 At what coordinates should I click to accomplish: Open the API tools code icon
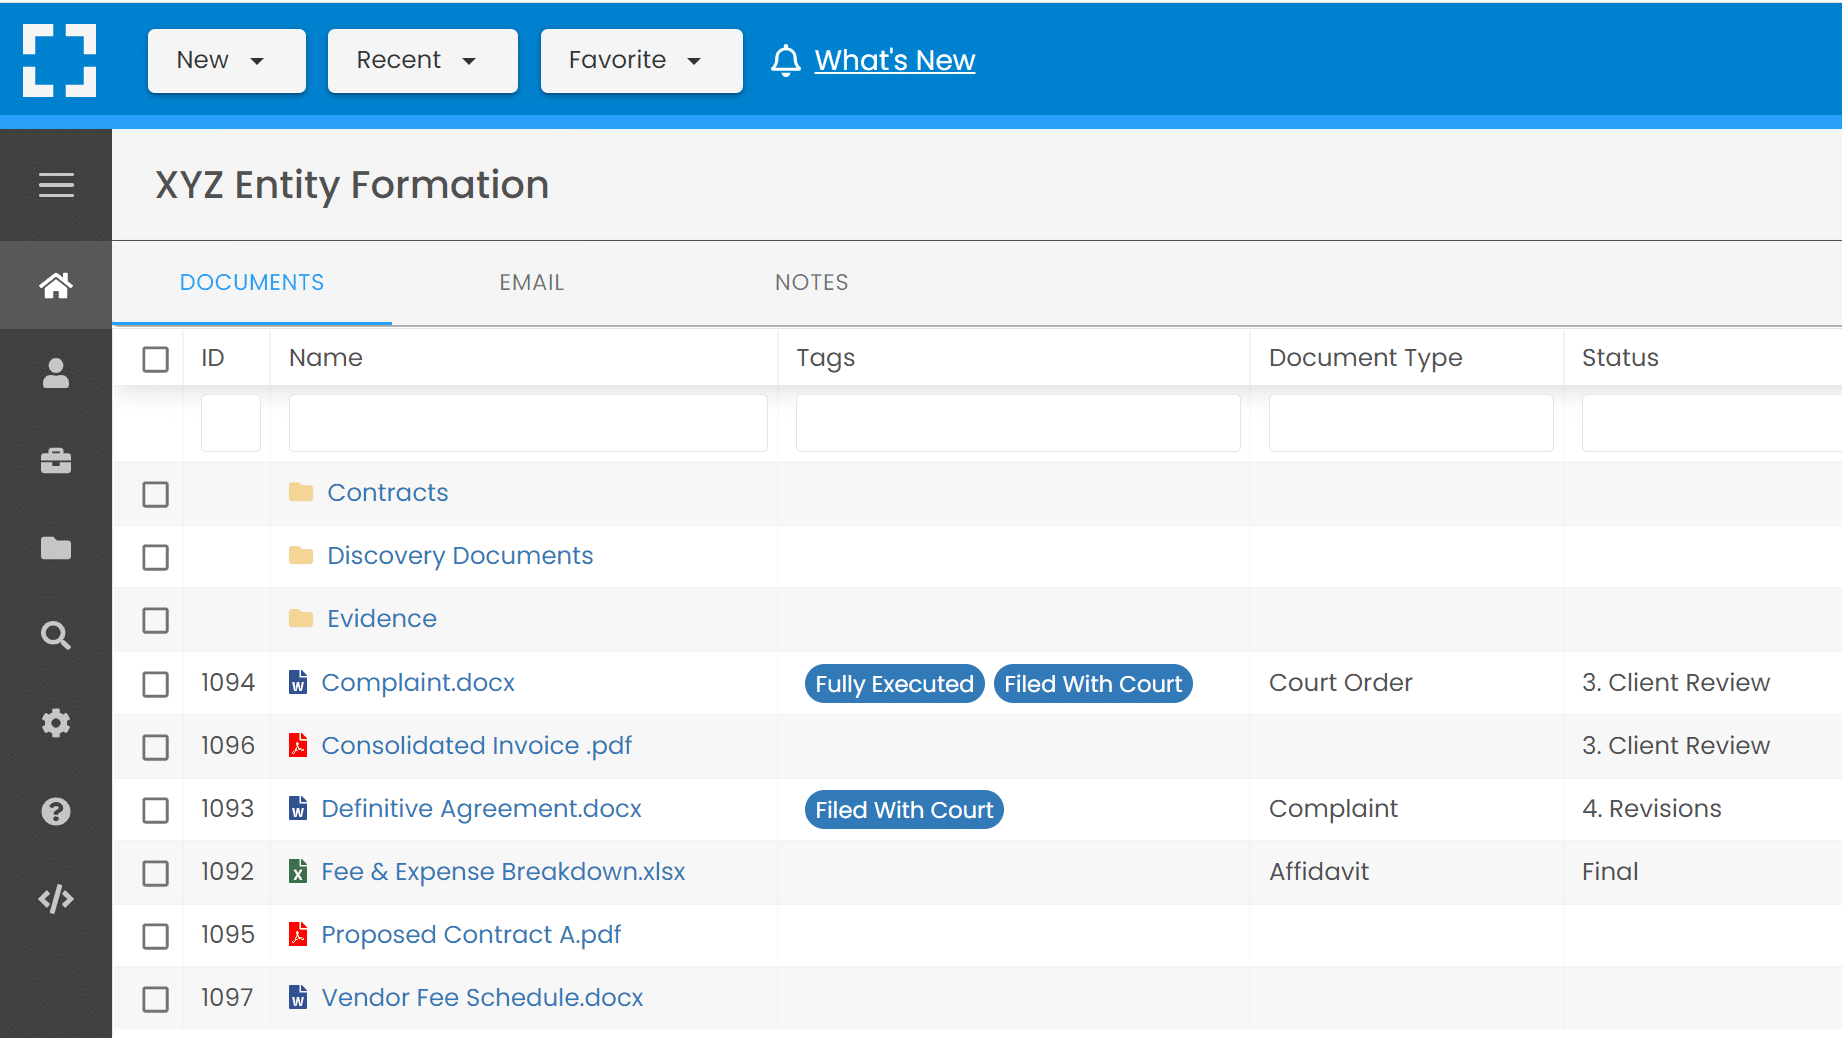[x=55, y=898]
